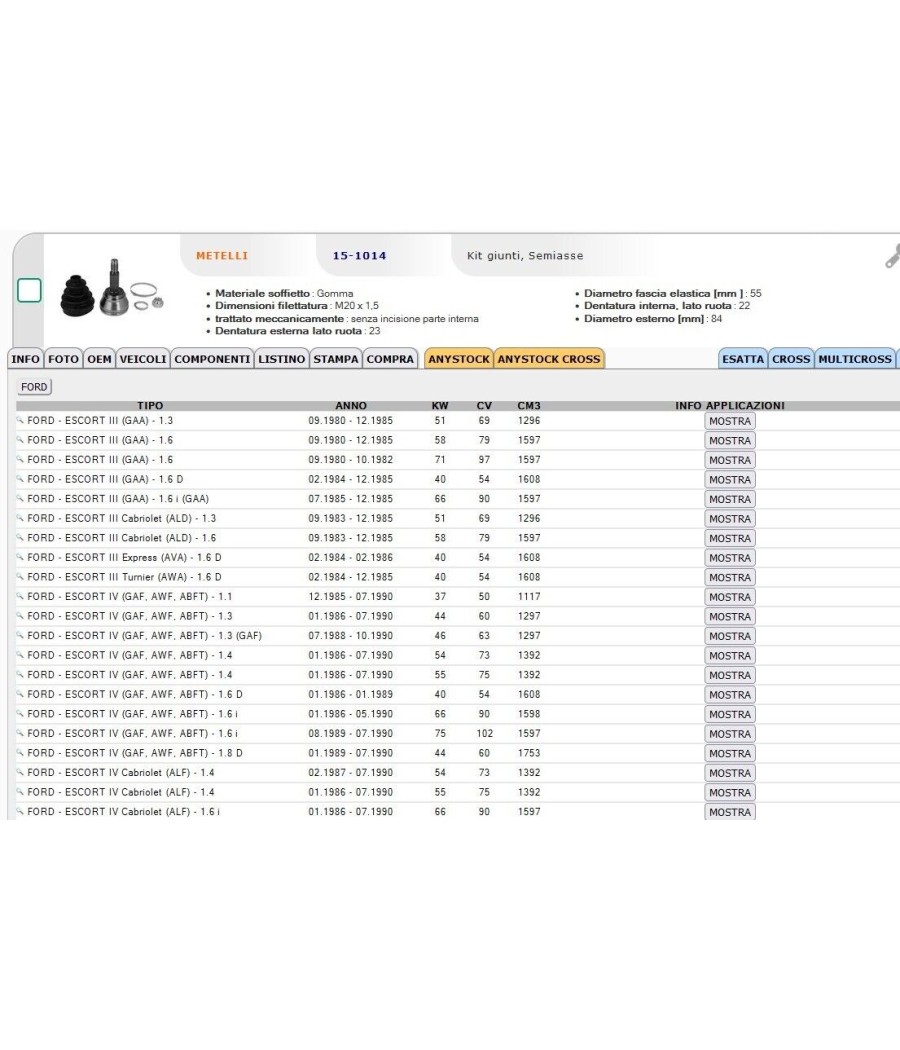Click MOSTRA for Escort IV 1.6 i 102 CV
The image size is (900, 1050).
tap(730, 734)
